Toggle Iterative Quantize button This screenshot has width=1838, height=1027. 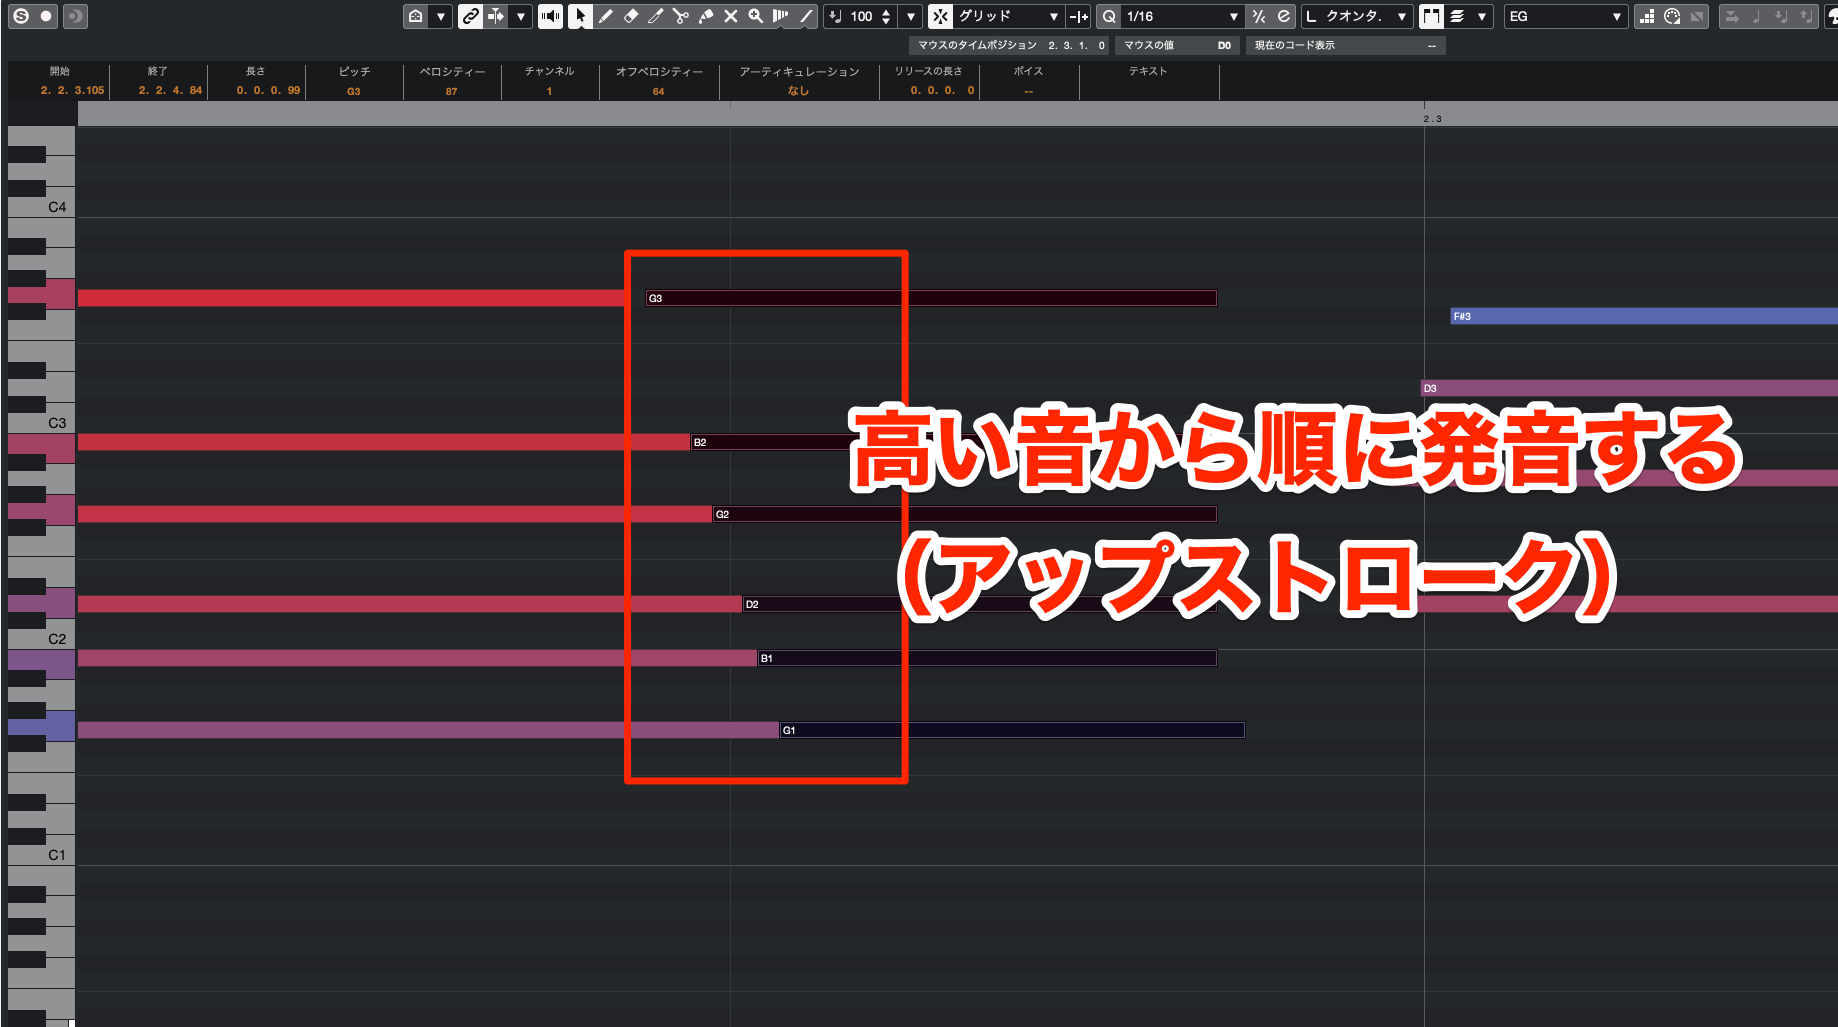tap(1259, 16)
